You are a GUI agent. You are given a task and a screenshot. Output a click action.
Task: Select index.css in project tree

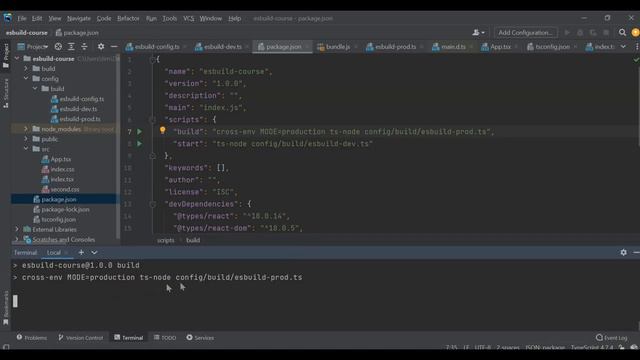[x=62, y=169]
